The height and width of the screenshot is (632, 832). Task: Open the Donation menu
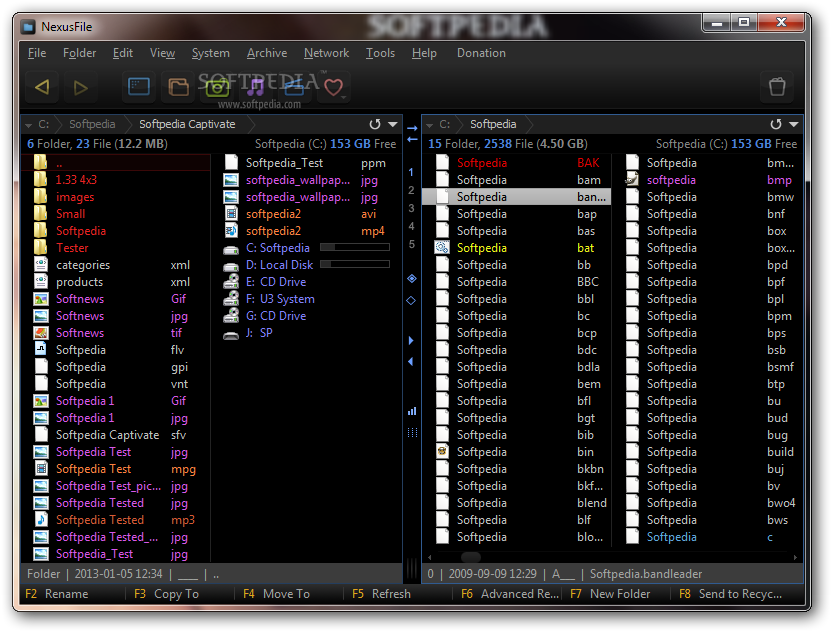(481, 53)
